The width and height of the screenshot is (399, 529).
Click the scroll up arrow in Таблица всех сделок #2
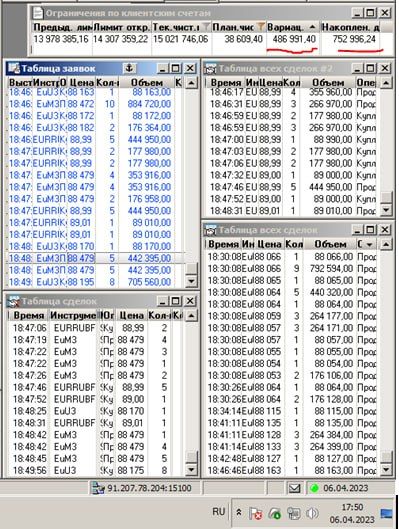(386, 83)
